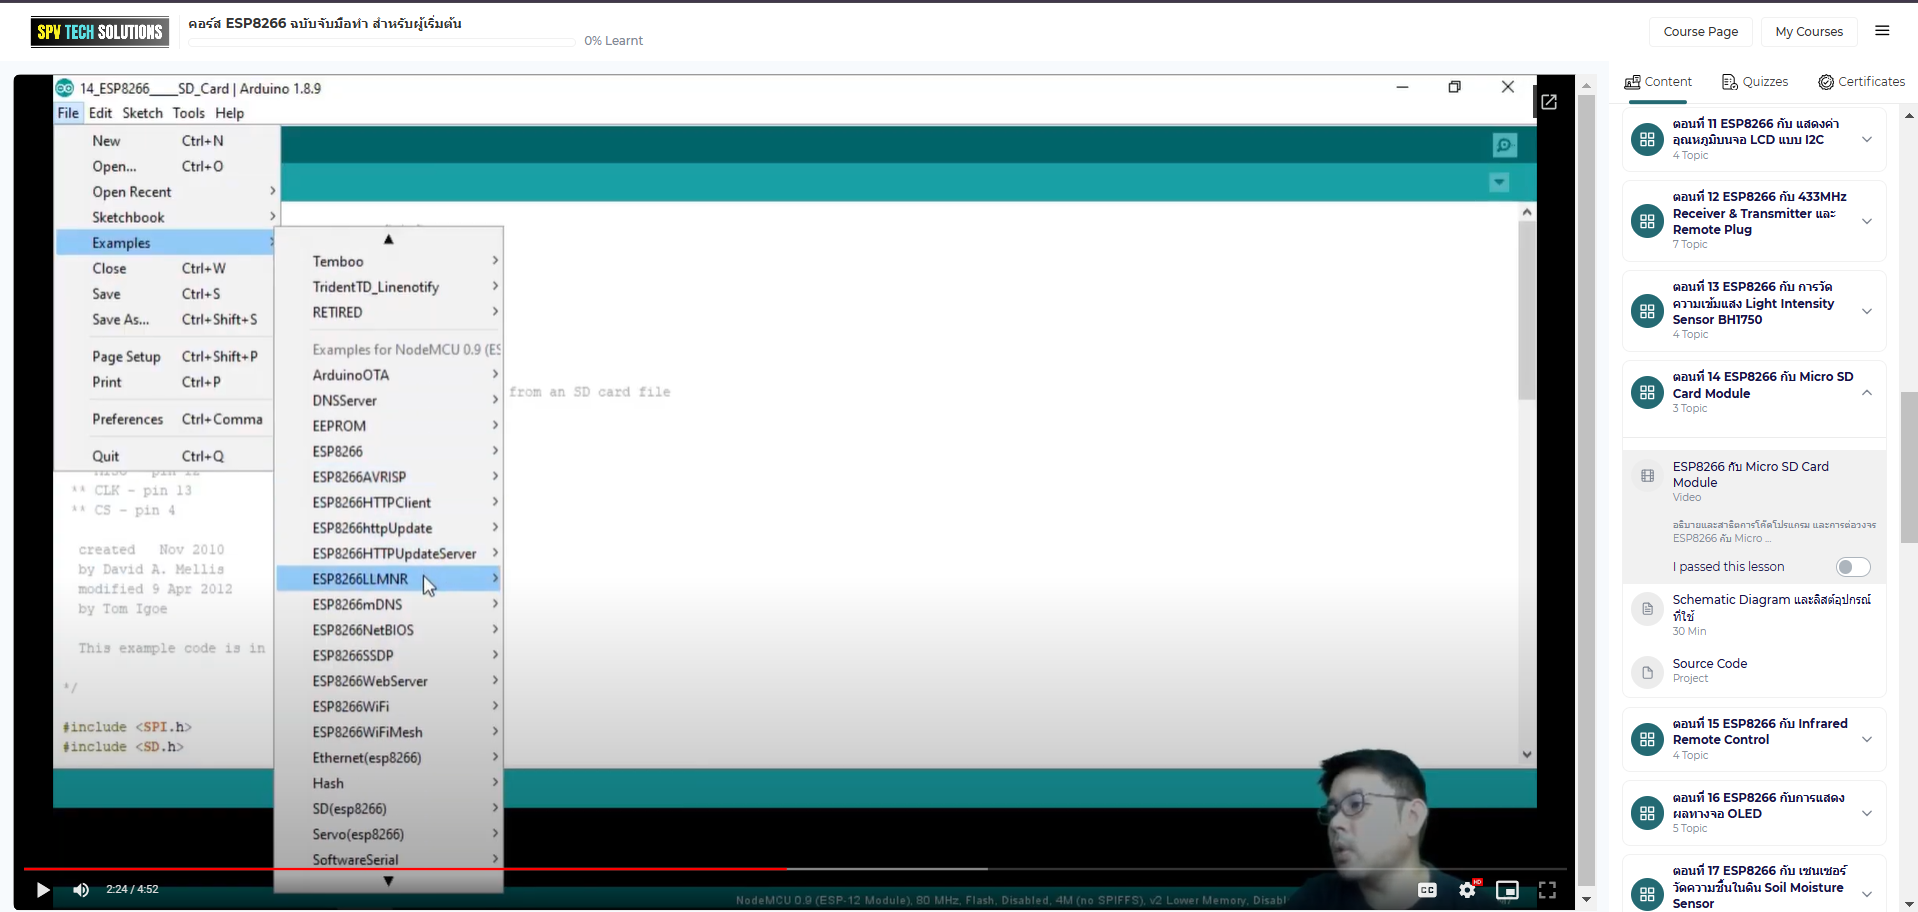The height and width of the screenshot is (912, 1918).
Task: Open video in external window icon
Action: tap(1549, 102)
